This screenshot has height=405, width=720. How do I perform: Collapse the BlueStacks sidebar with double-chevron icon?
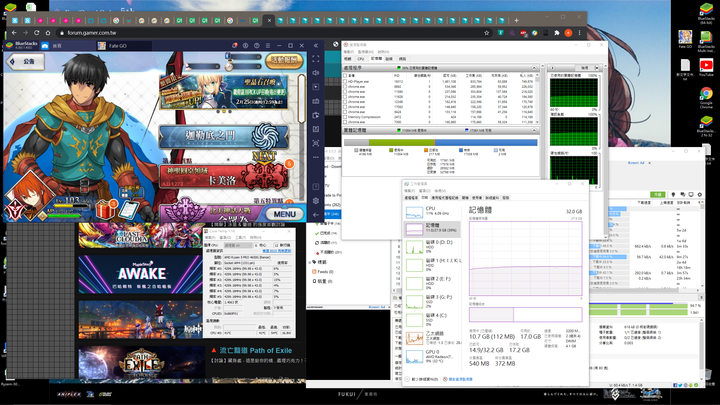[316, 45]
